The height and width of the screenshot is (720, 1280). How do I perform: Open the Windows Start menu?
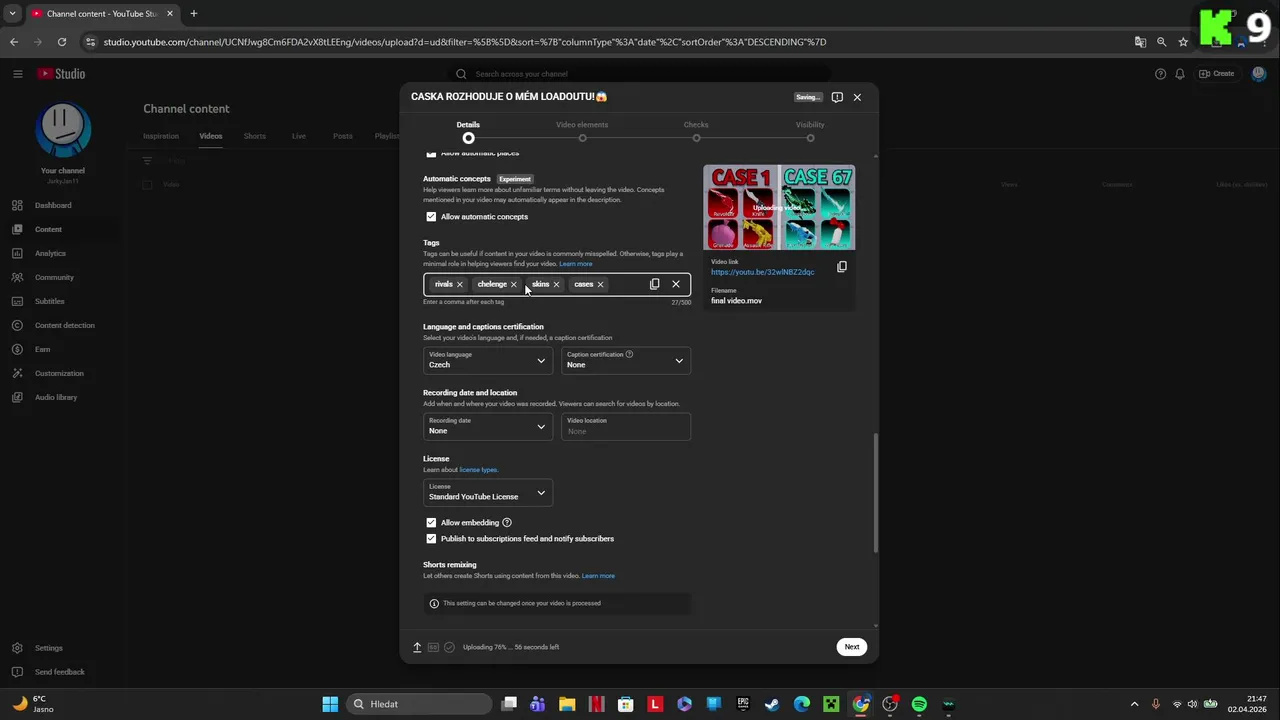330,704
